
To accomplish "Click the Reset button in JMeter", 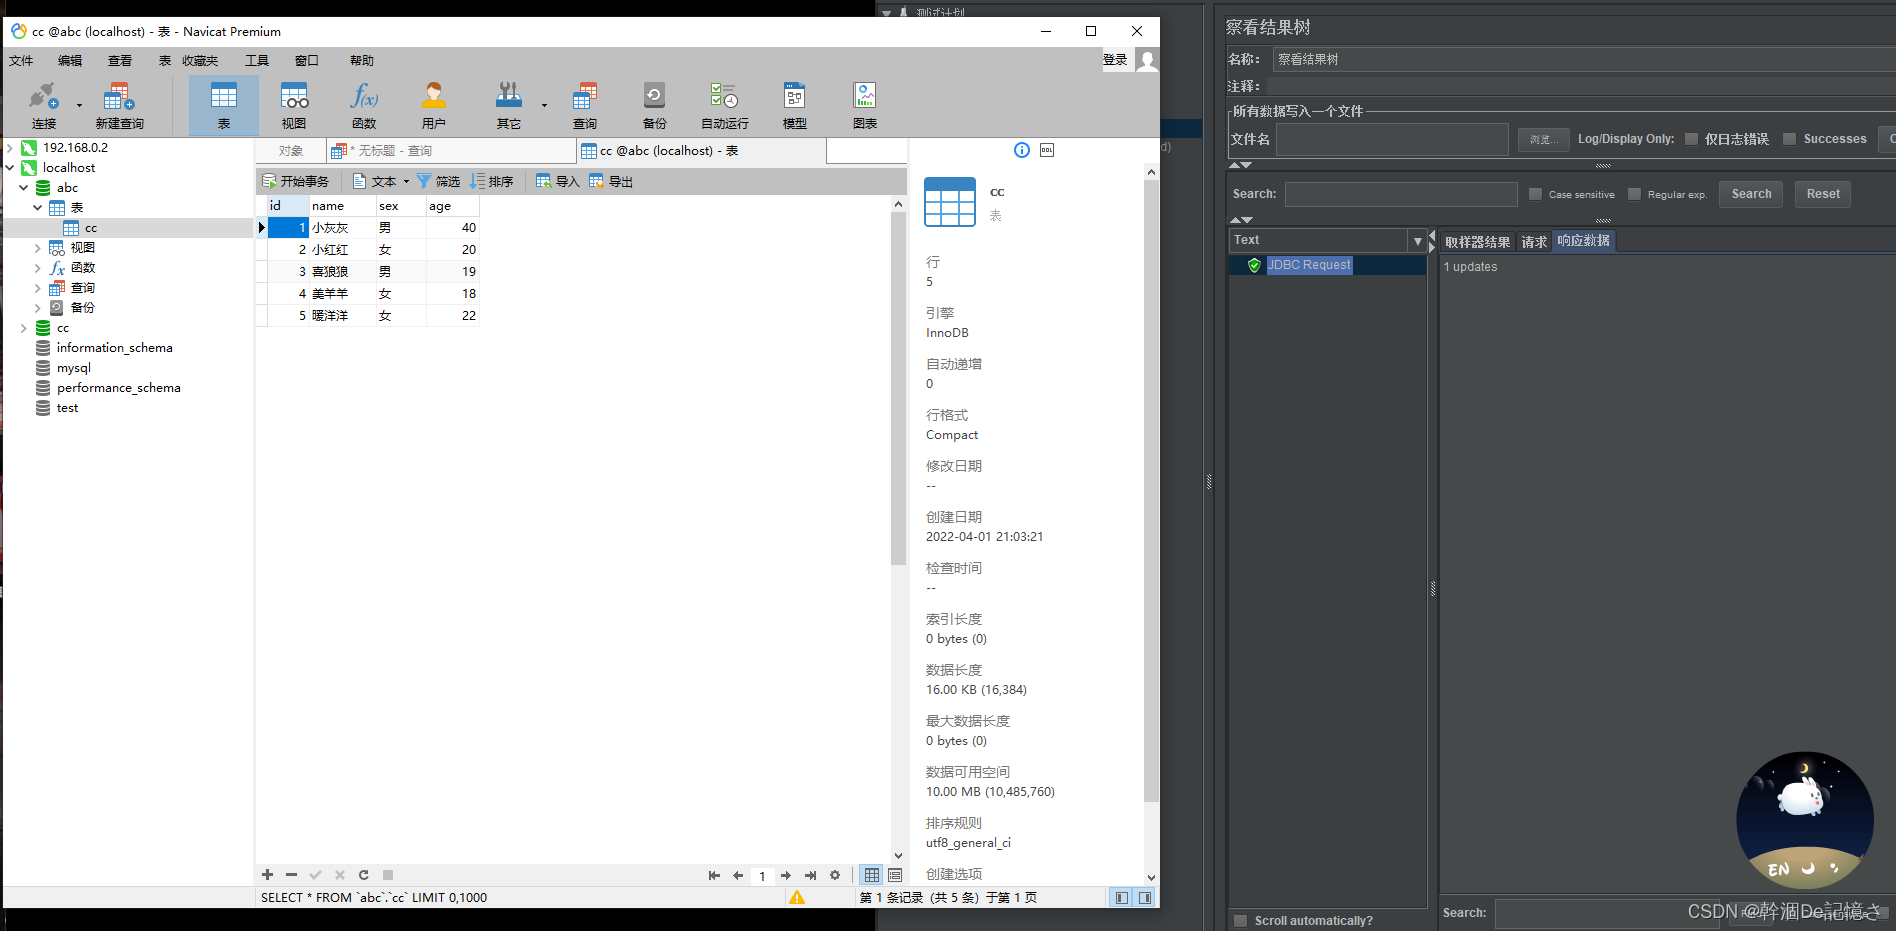I will click(x=1823, y=194).
